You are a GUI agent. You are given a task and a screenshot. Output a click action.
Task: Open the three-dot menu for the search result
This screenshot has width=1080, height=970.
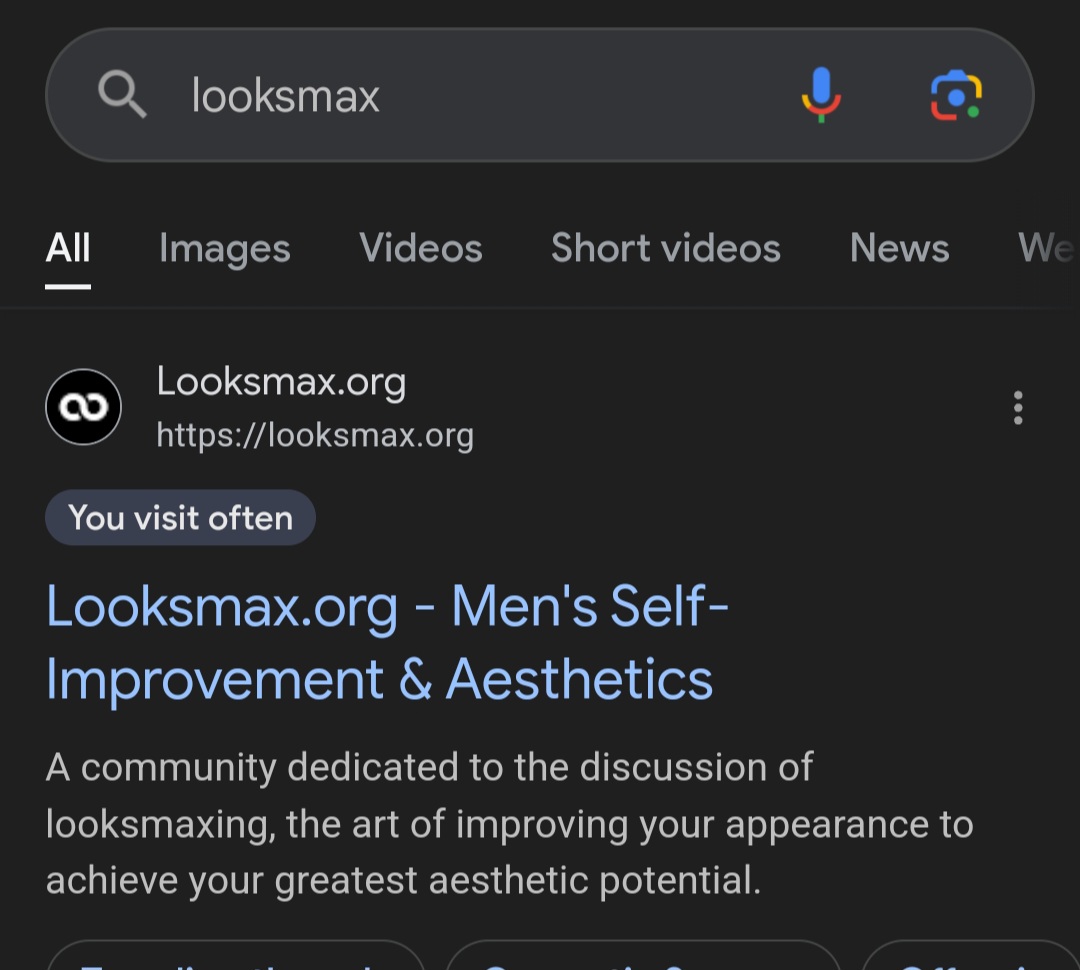1017,407
